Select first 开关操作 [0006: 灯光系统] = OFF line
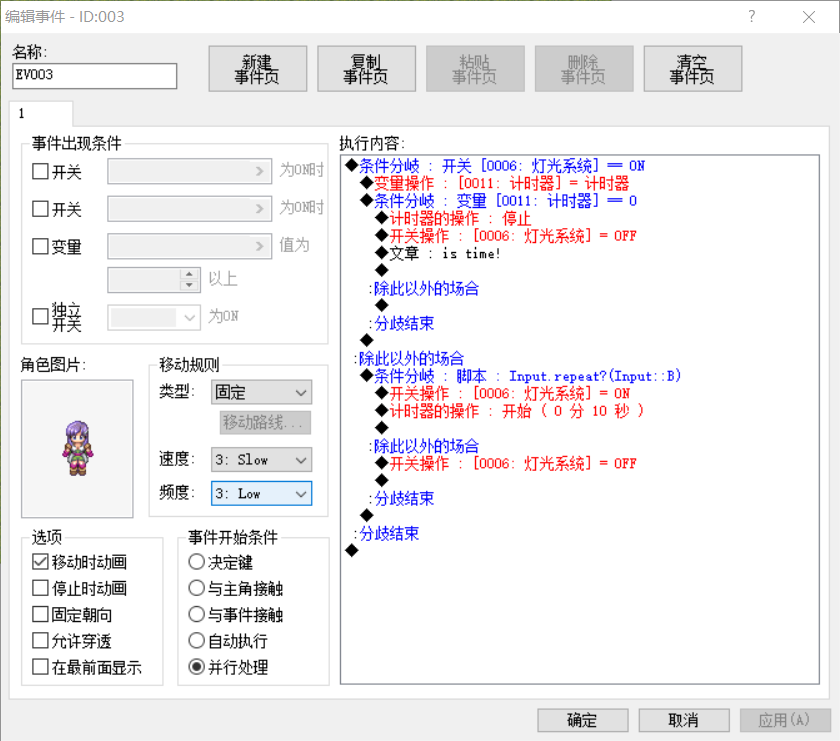The image size is (840, 741). (x=506, y=236)
